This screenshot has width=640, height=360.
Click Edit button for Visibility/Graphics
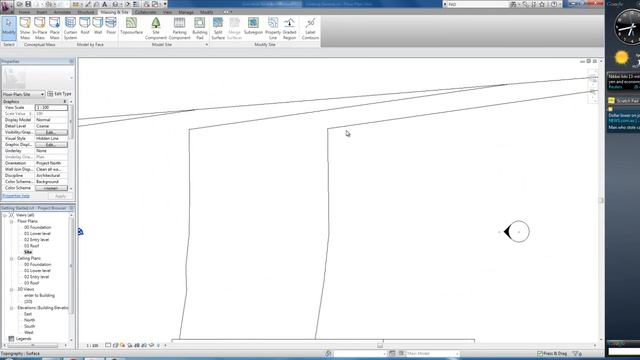51,132
